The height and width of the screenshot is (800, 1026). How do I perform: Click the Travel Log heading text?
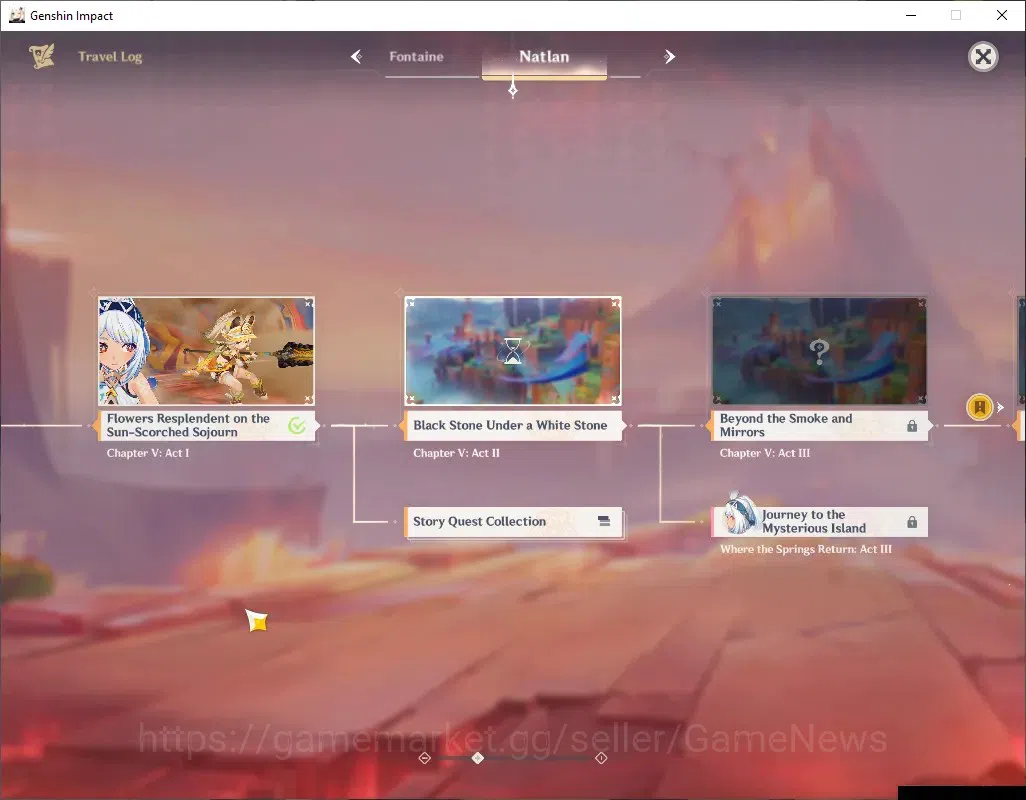[x=110, y=57]
